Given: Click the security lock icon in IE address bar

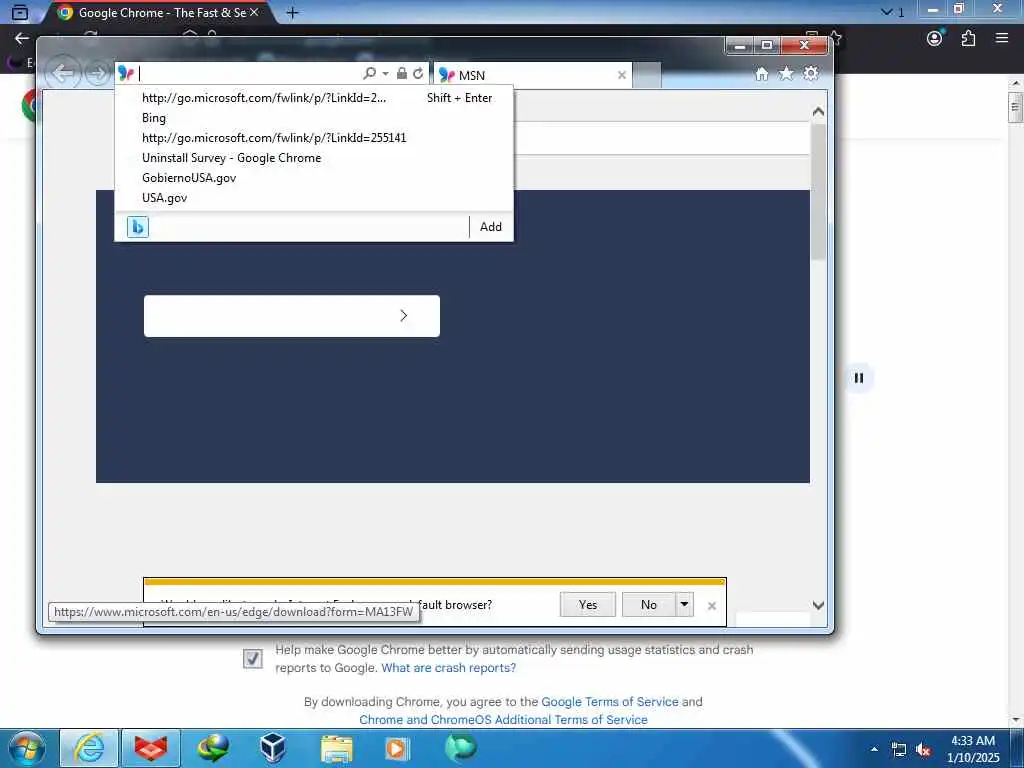Looking at the screenshot, I should (402, 74).
